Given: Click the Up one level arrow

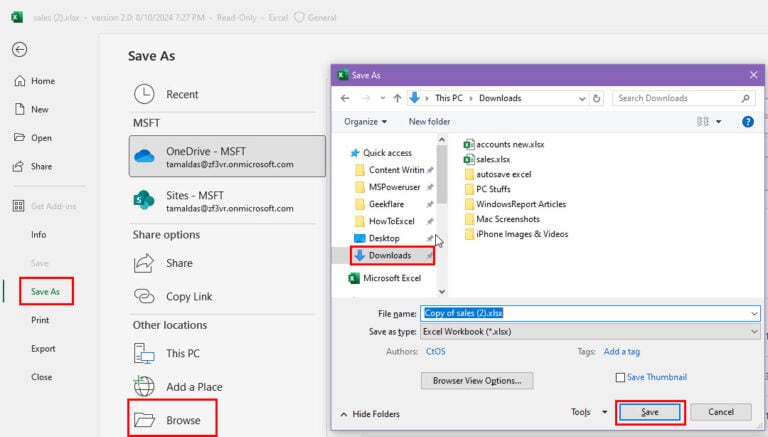Looking at the screenshot, I should [x=397, y=98].
